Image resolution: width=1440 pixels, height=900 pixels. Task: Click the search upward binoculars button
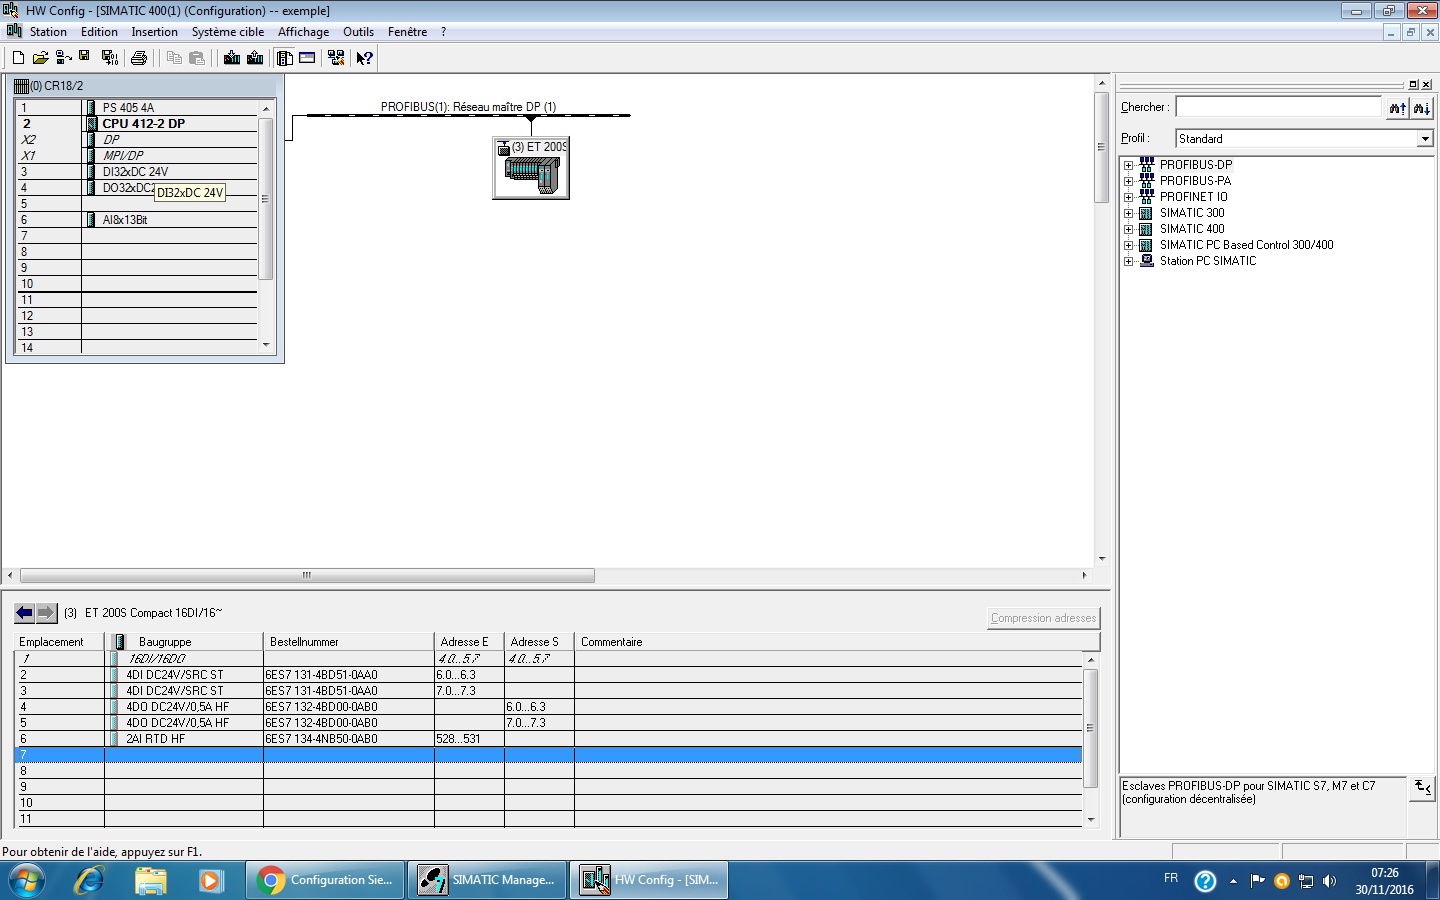tap(1397, 108)
